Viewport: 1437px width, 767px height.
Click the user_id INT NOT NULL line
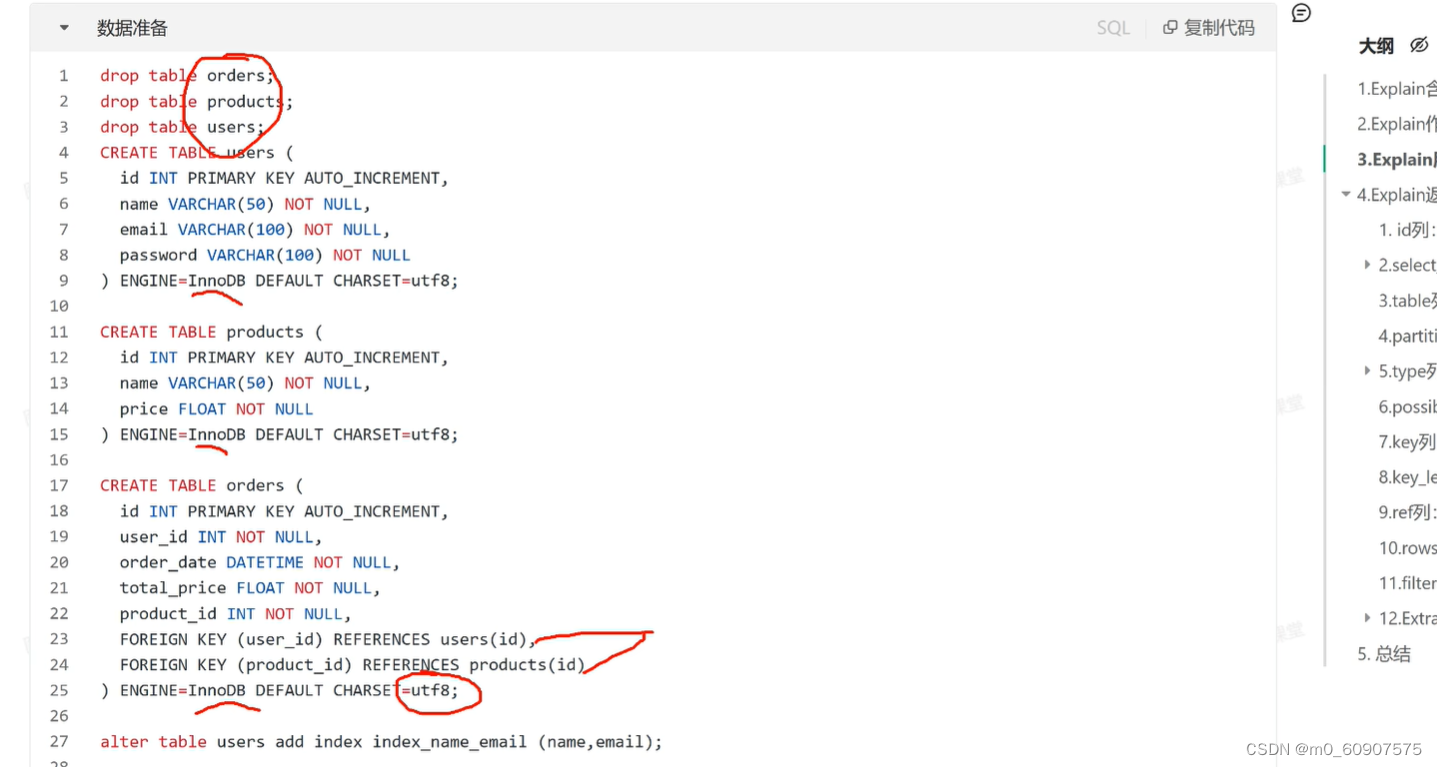tap(221, 537)
